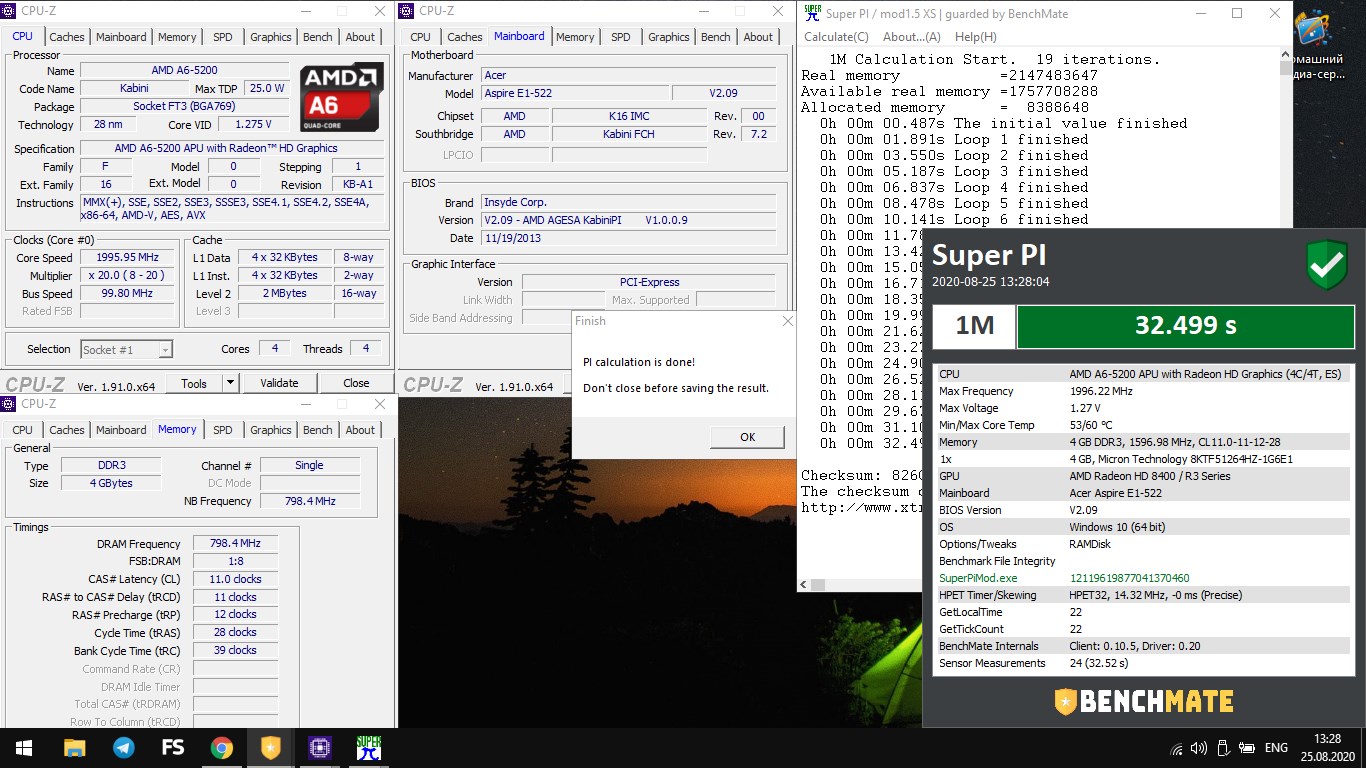
Task: Click the Close button in CPU-Z
Action: point(356,383)
